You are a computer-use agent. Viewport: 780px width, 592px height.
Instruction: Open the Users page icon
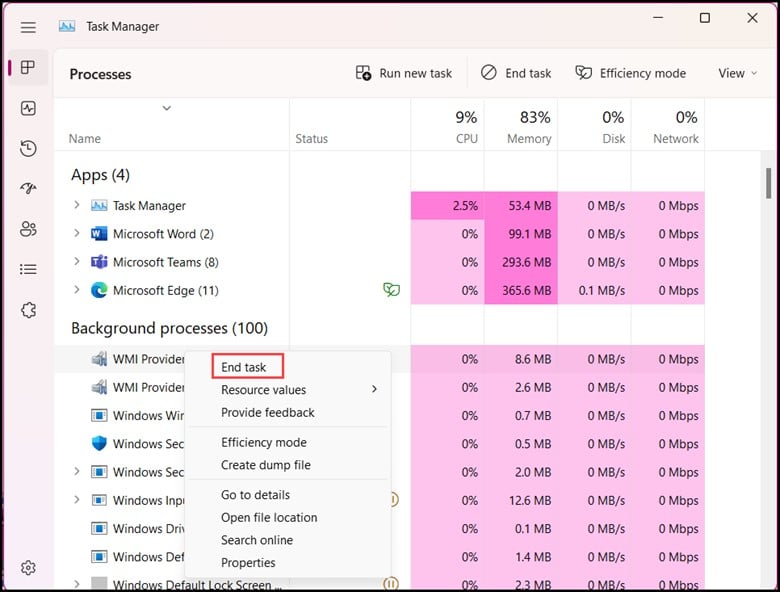tap(28, 229)
